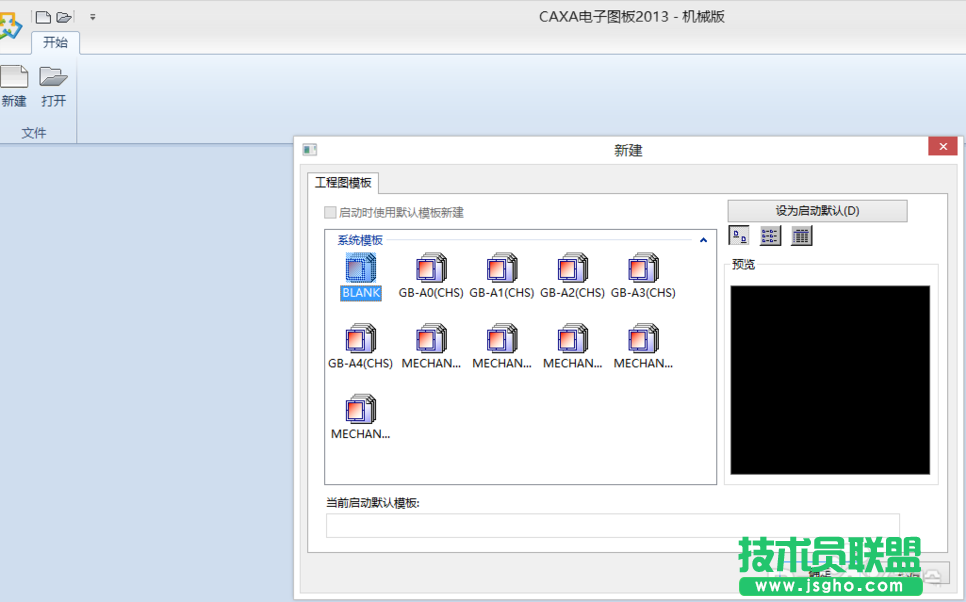
Task: Click the Open file icon in quick access toolbar
Action: coord(64,16)
